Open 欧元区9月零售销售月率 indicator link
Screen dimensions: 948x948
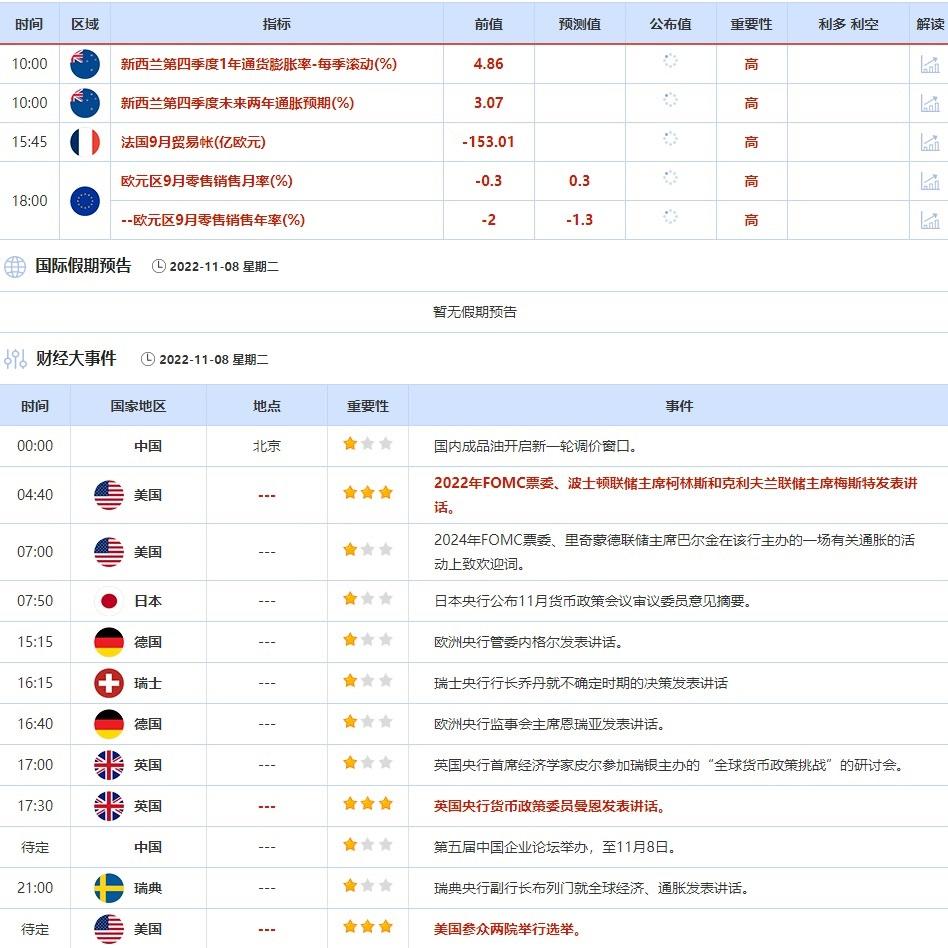[206, 181]
